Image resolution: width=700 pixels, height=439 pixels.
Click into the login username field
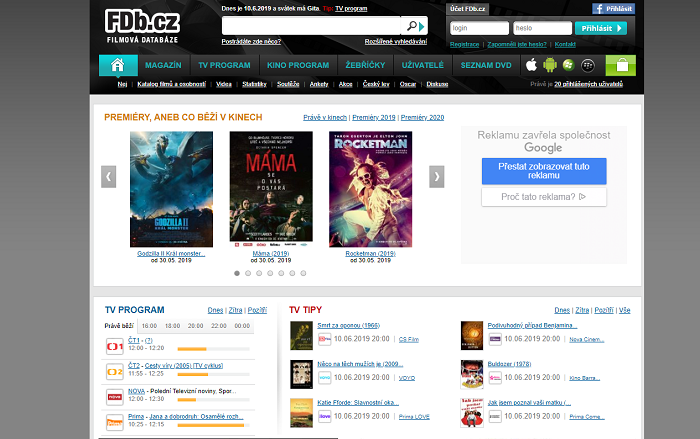(x=479, y=28)
